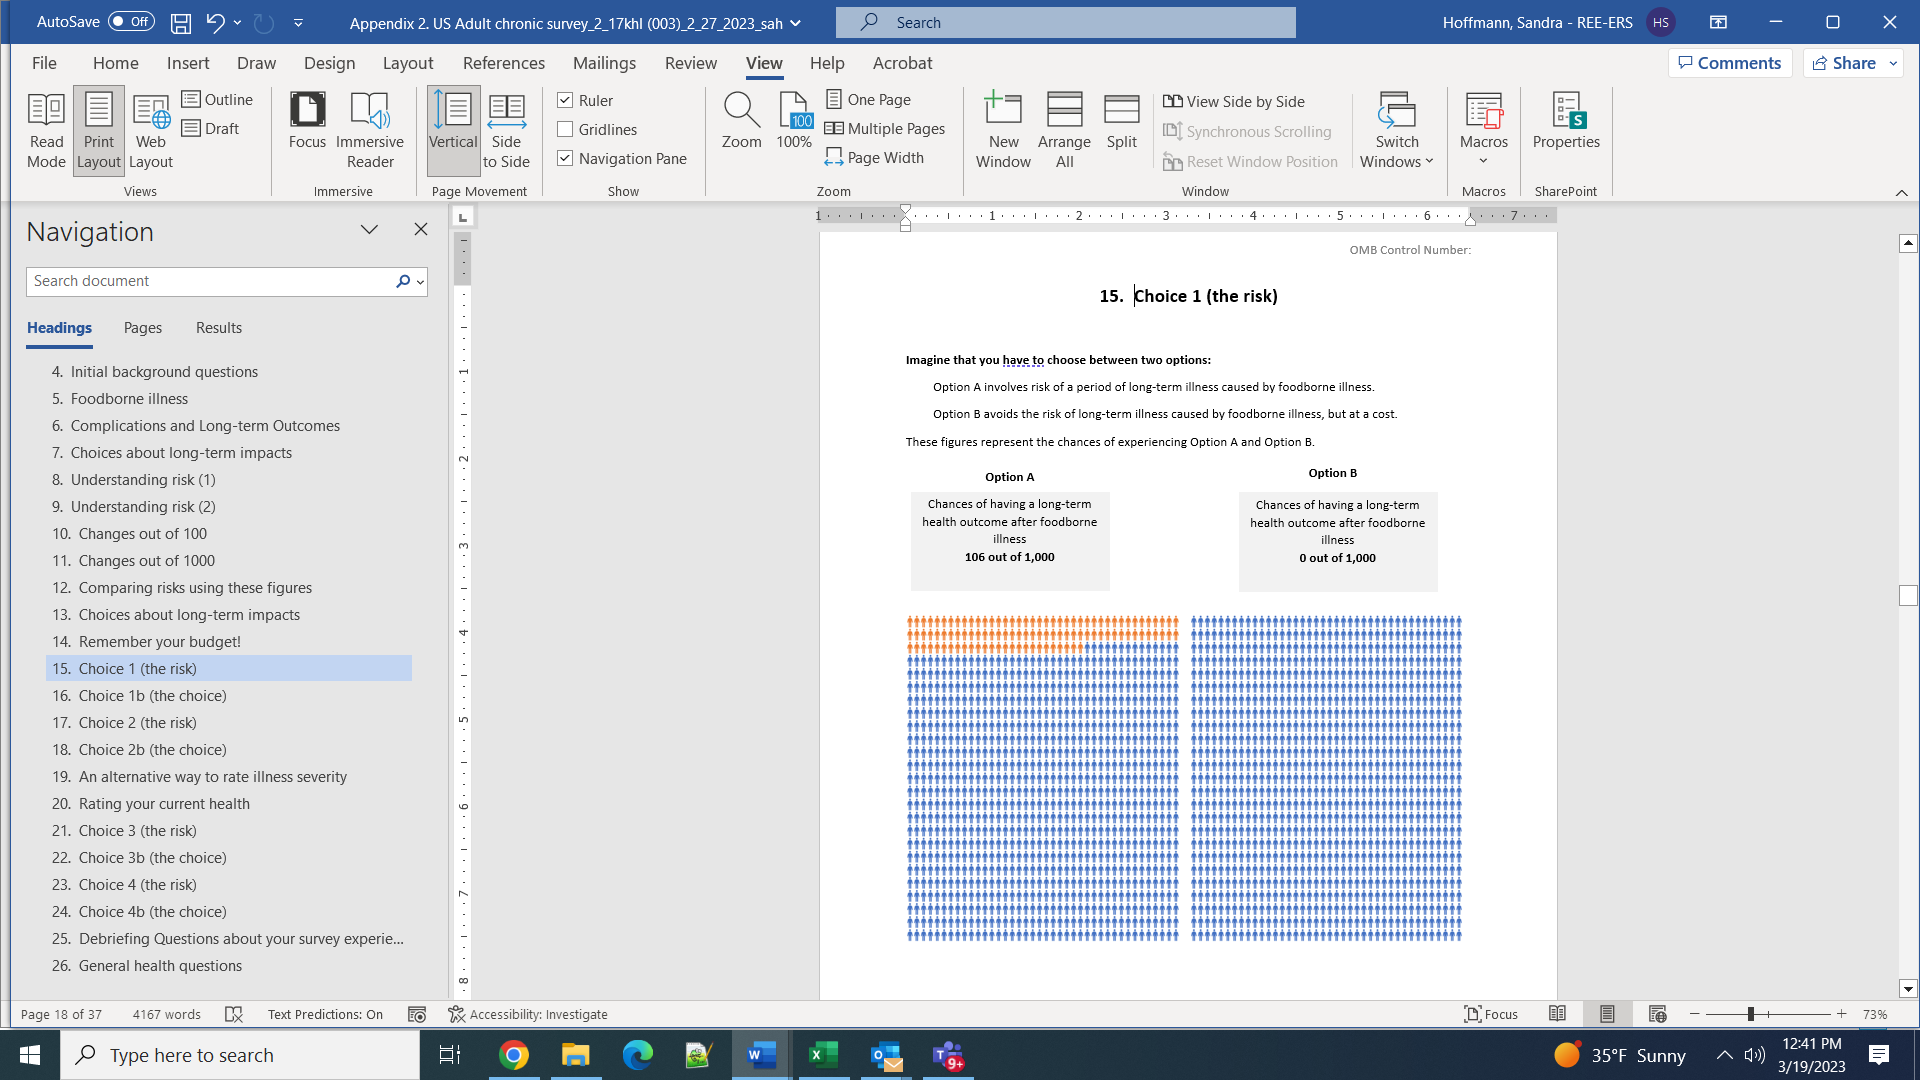Viewport: 1920px width, 1080px height.
Task: Uncheck the Ruler checkbox
Action: point(565,100)
